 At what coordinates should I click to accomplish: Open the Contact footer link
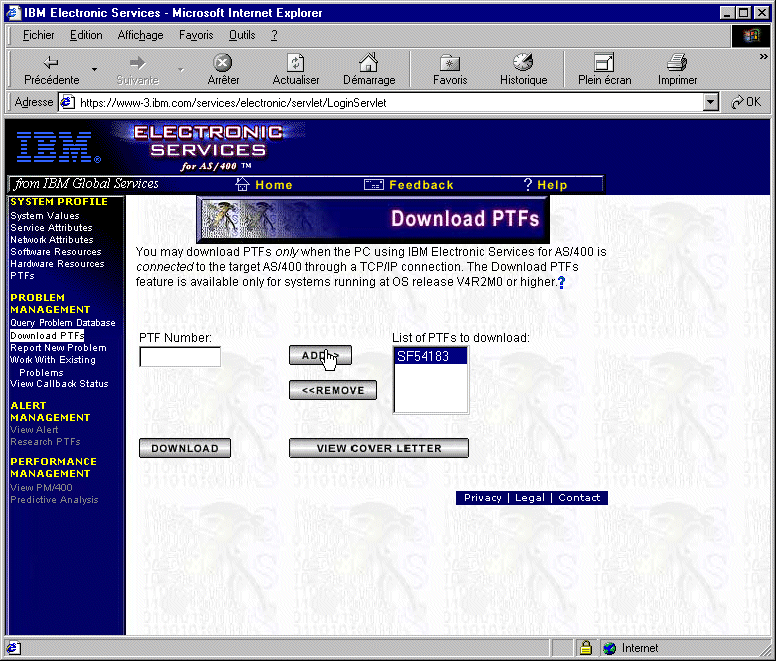pyautogui.click(x=579, y=498)
